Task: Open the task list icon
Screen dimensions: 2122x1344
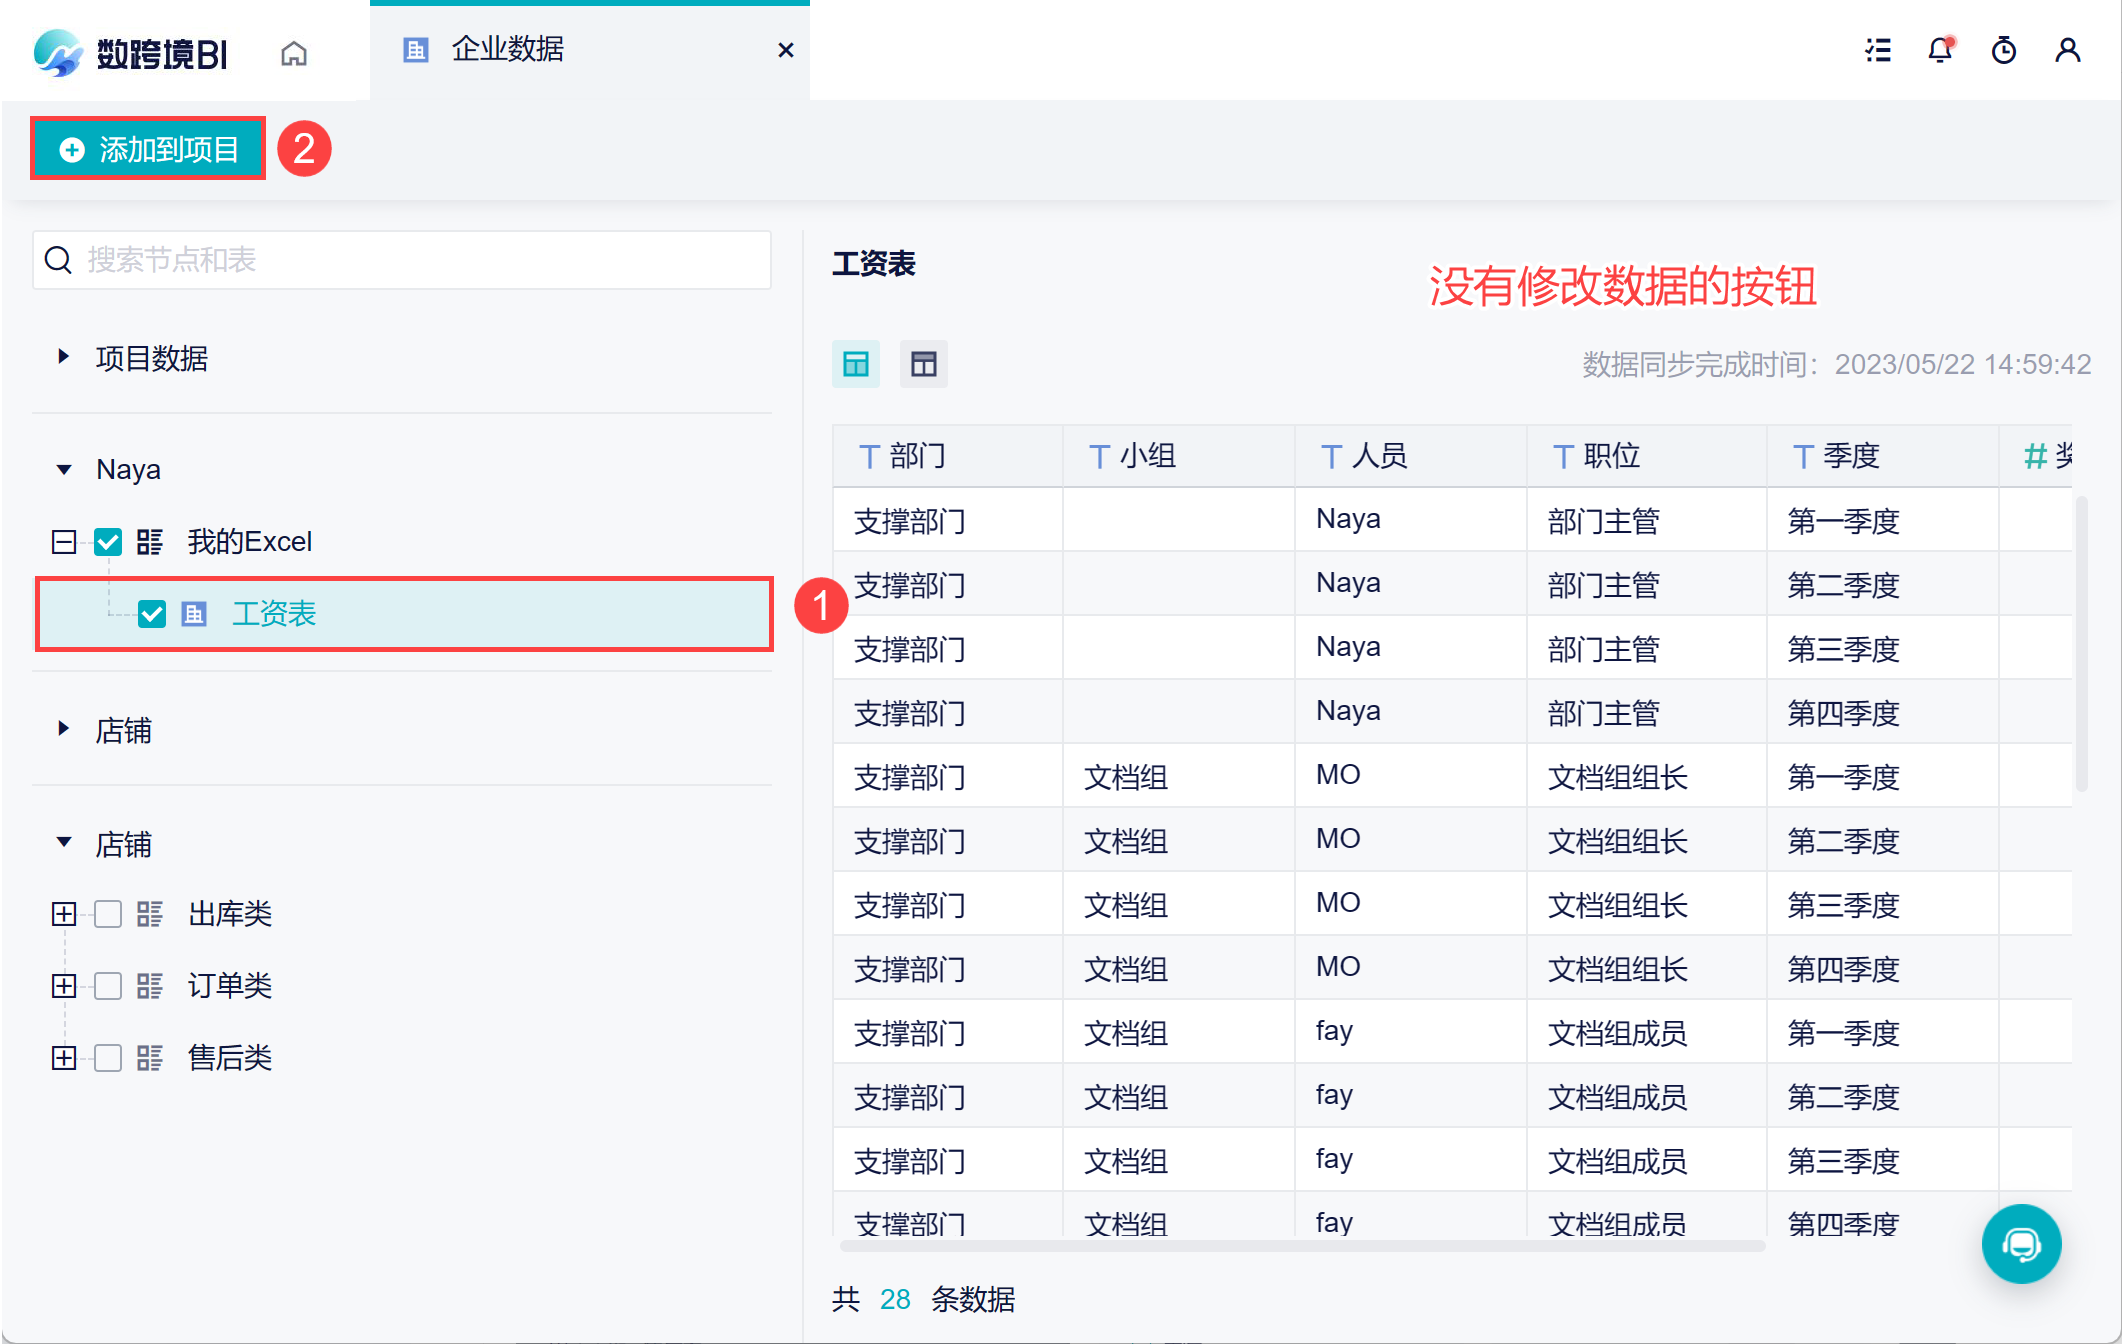Action: point(1878,50)
